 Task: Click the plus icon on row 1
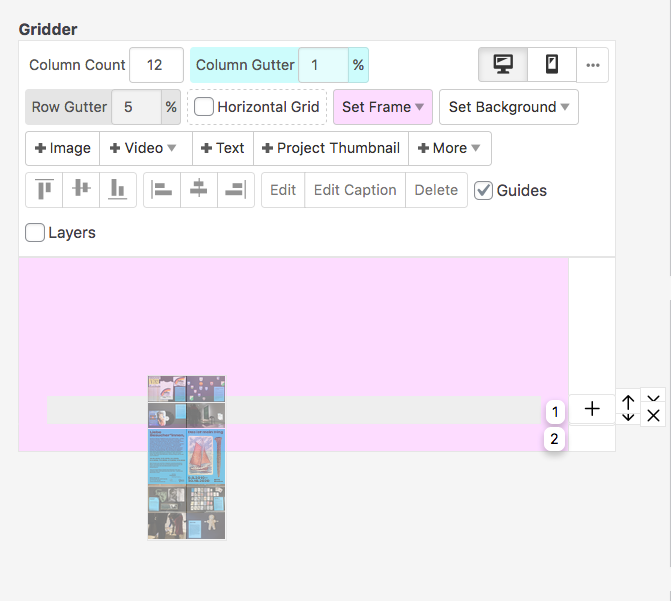click(592, 409)
